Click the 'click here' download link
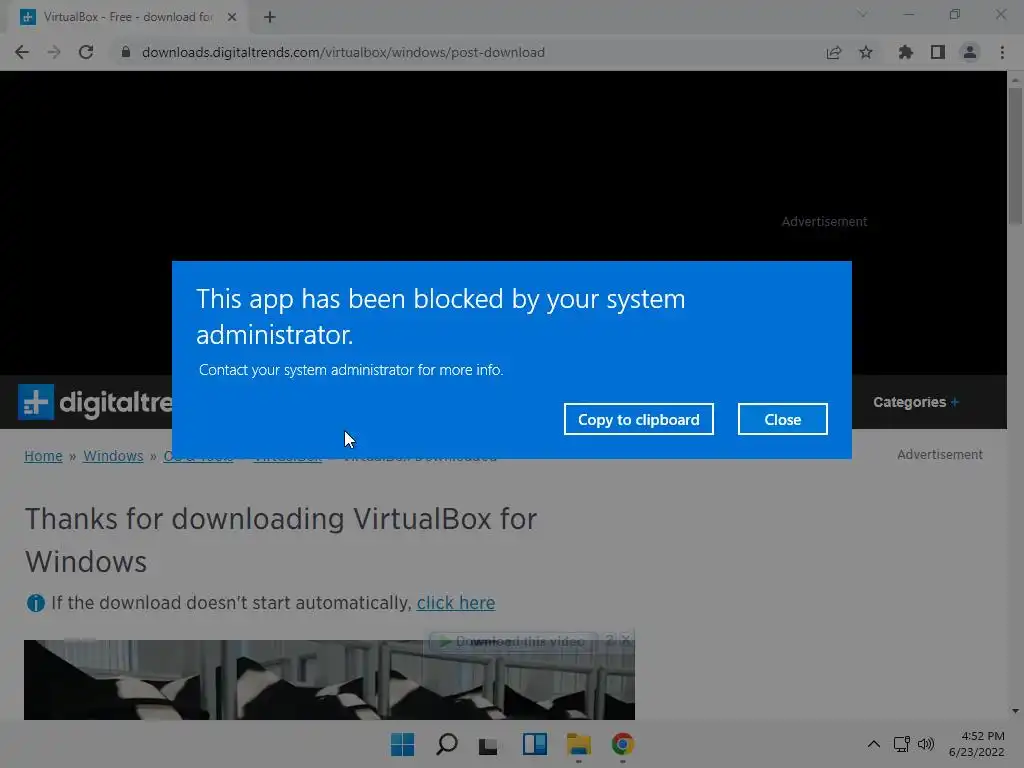Viewport: 1024px width, 768px height. (x=456, y=602)
